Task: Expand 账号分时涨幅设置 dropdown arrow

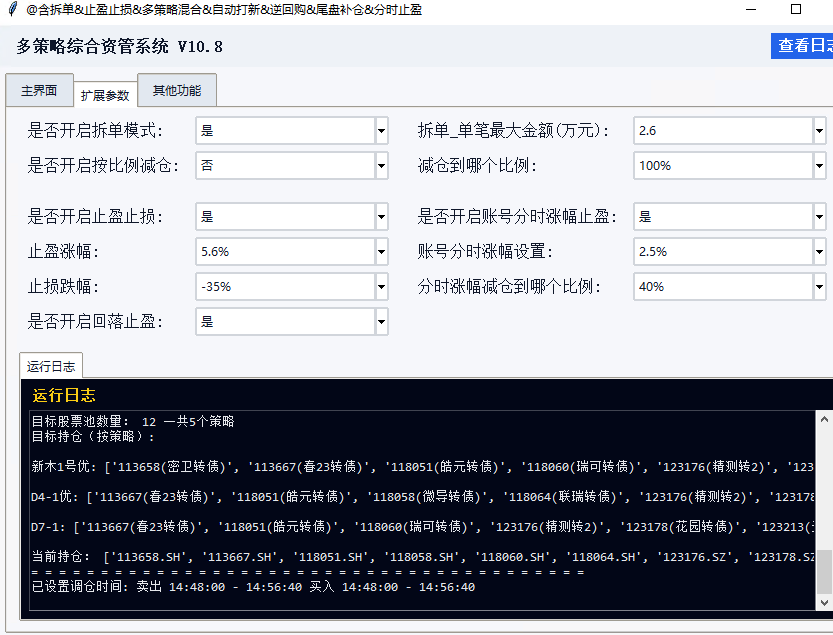Action: pos(819,252)
